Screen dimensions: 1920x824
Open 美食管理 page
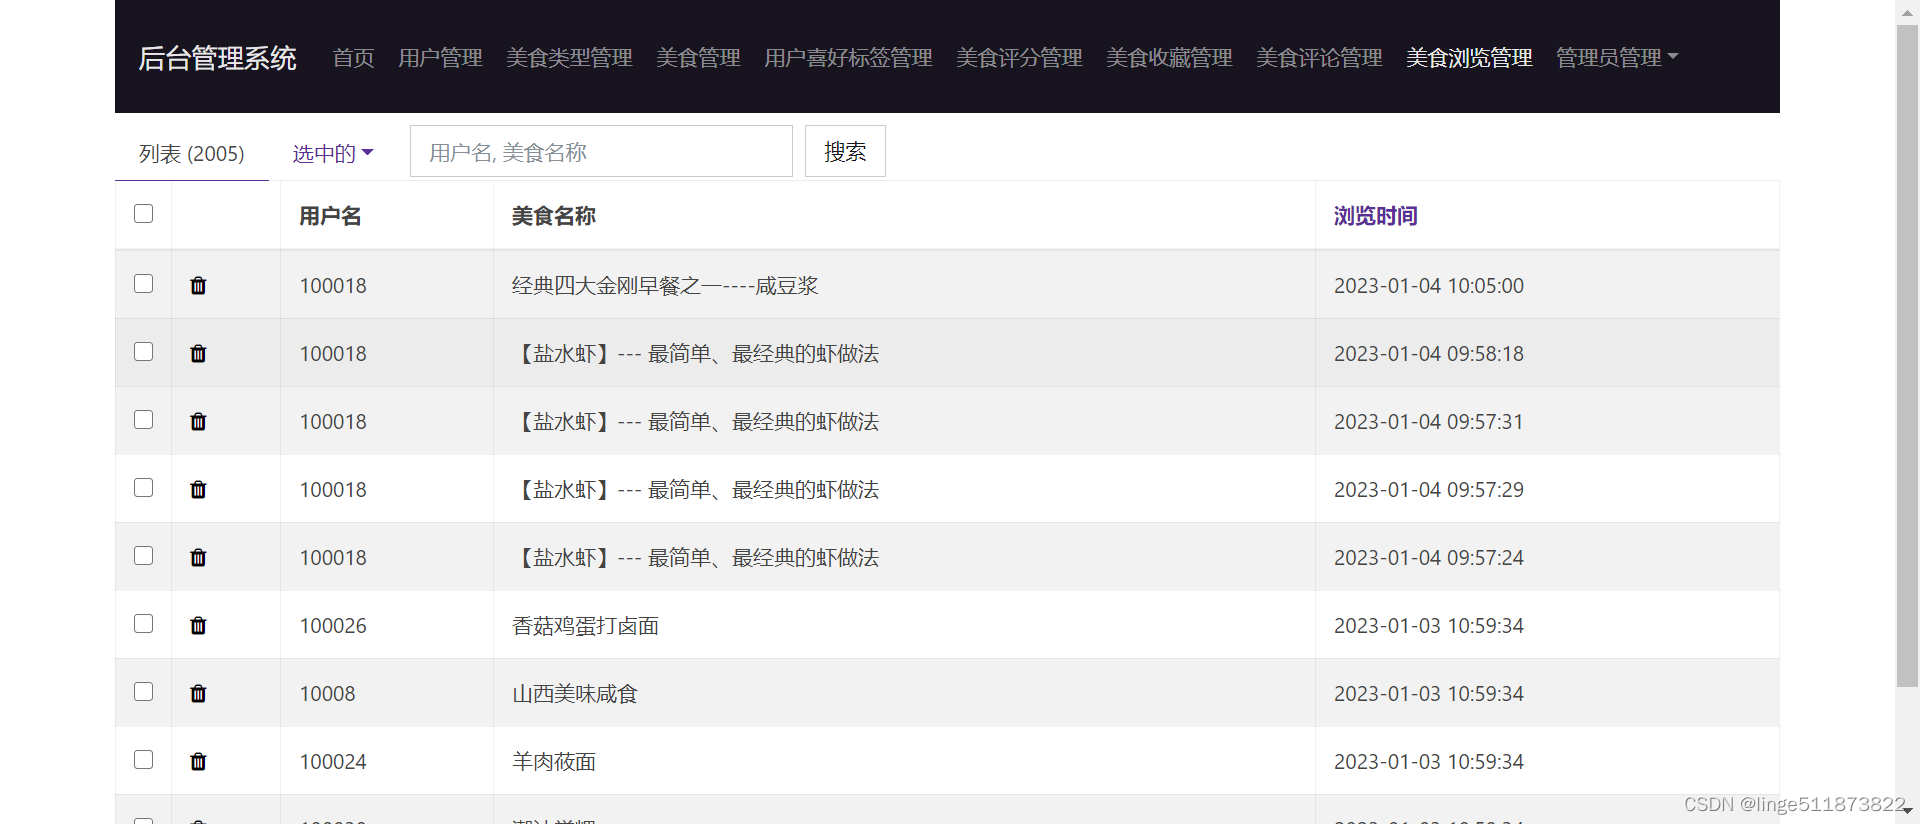tap(698, 58)
